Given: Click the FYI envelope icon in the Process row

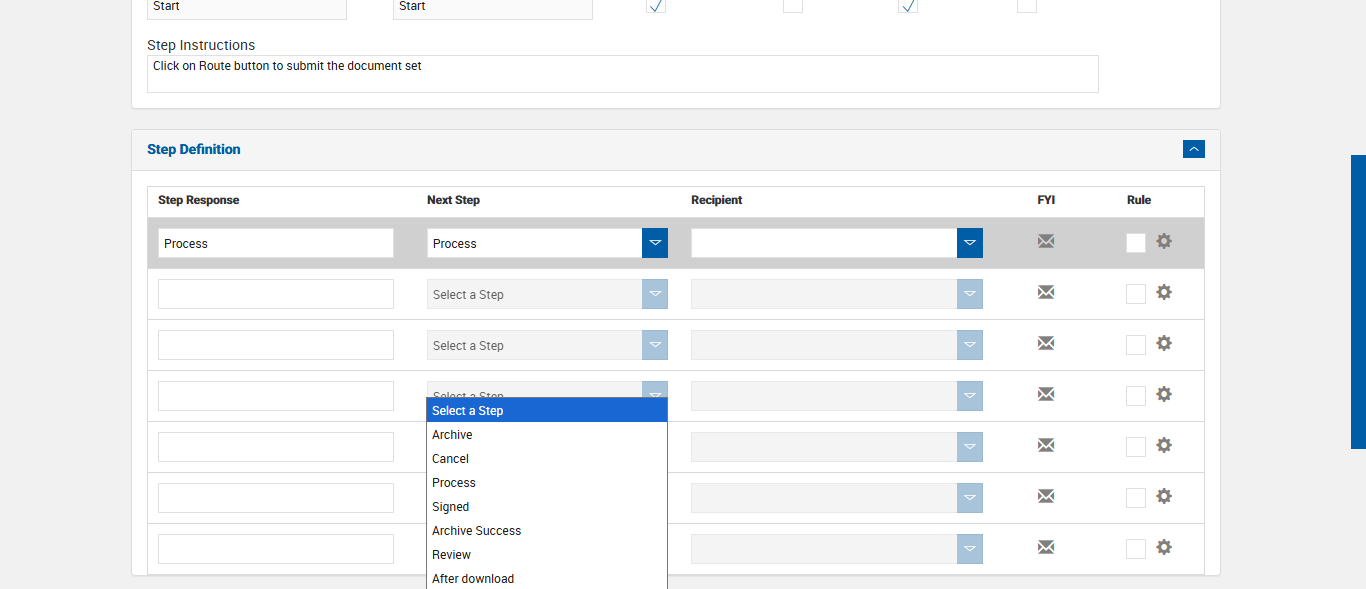Looking at the screenshot, I should click(x=1046, y=241).
